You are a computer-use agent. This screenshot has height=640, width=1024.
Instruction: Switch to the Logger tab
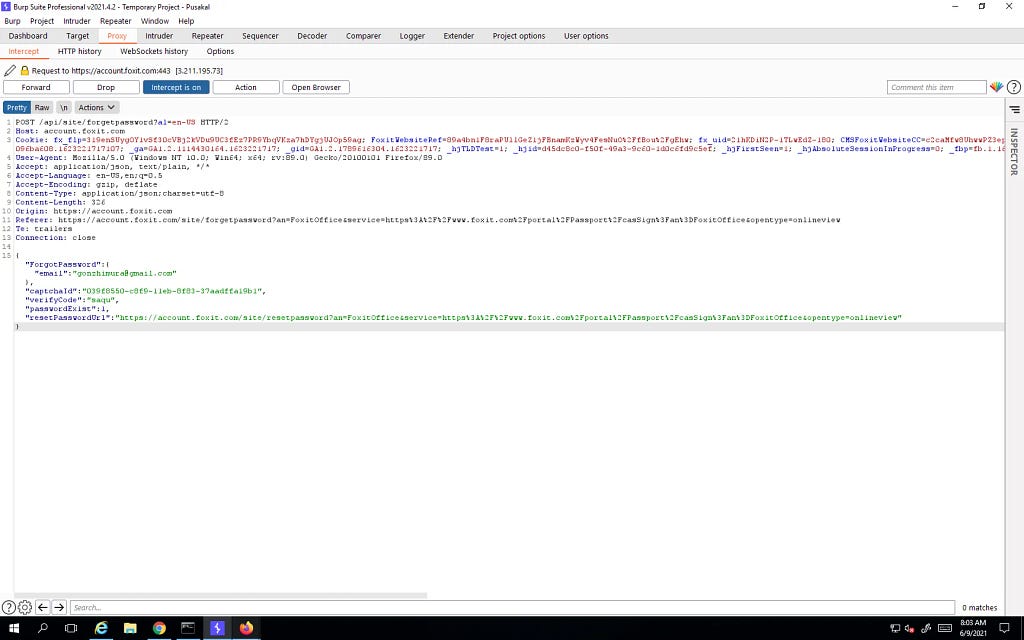(412, 36)
